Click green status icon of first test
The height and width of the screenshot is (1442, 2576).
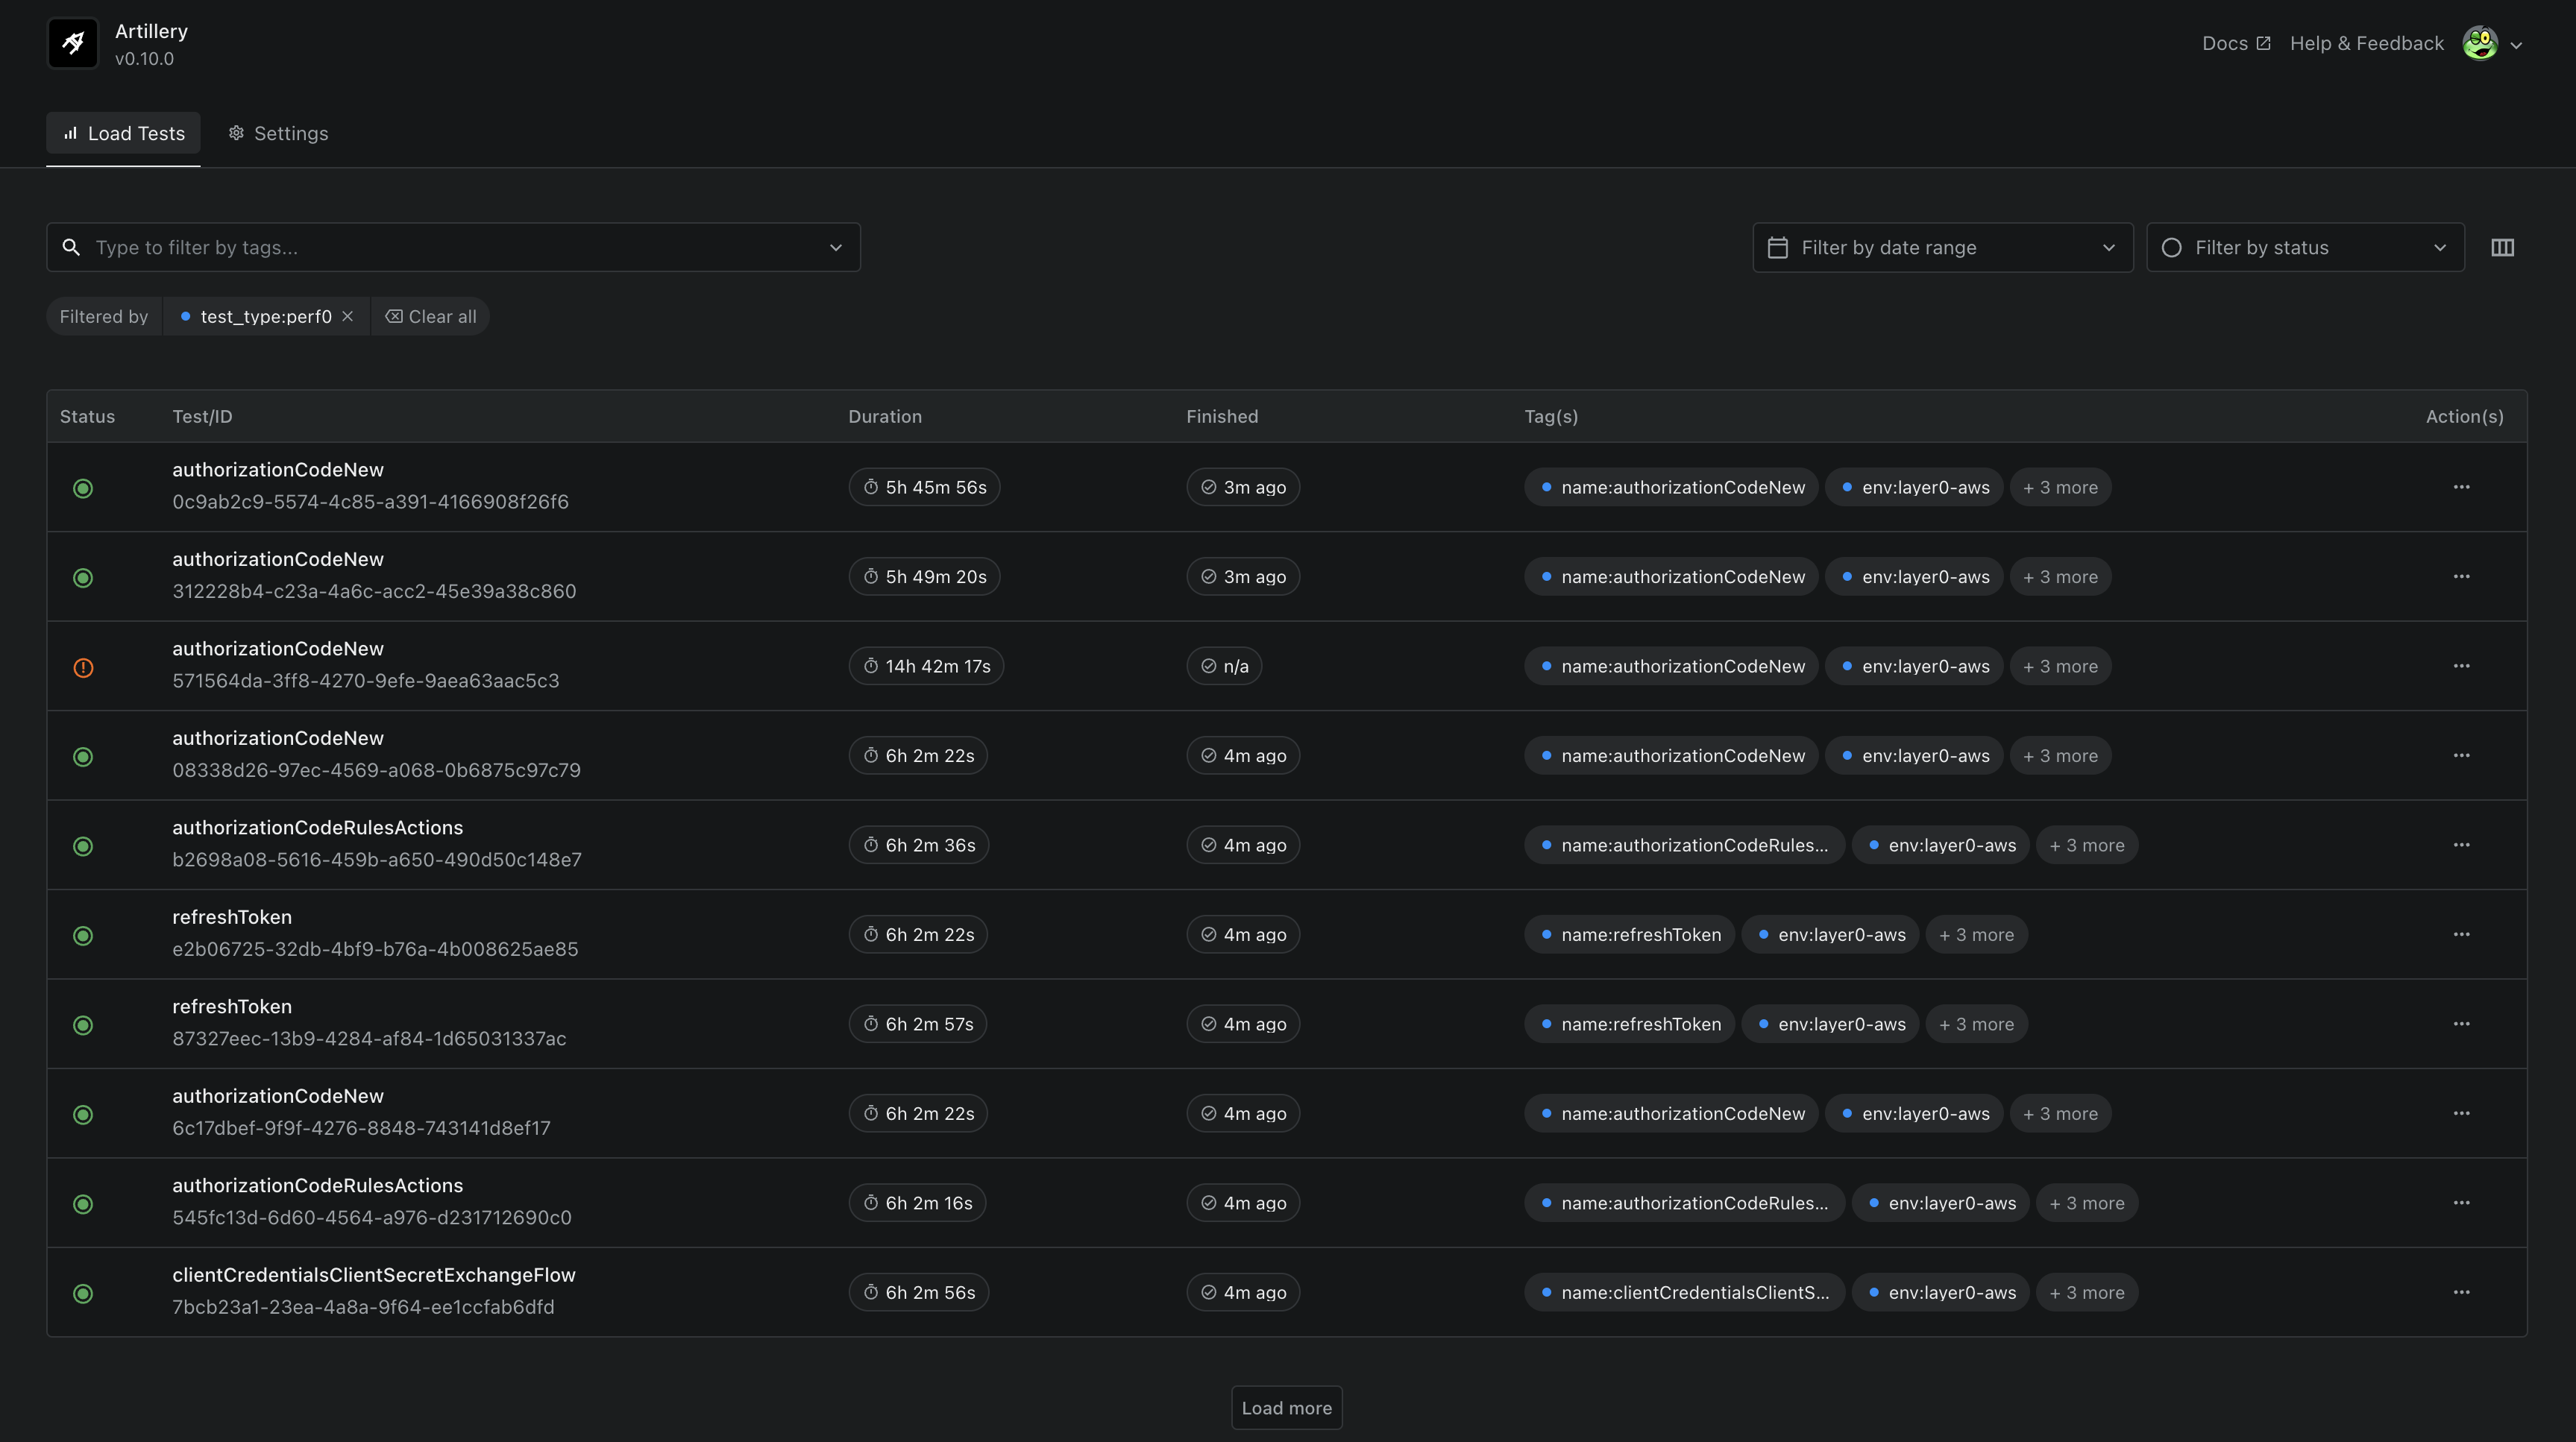click(83, 488)
